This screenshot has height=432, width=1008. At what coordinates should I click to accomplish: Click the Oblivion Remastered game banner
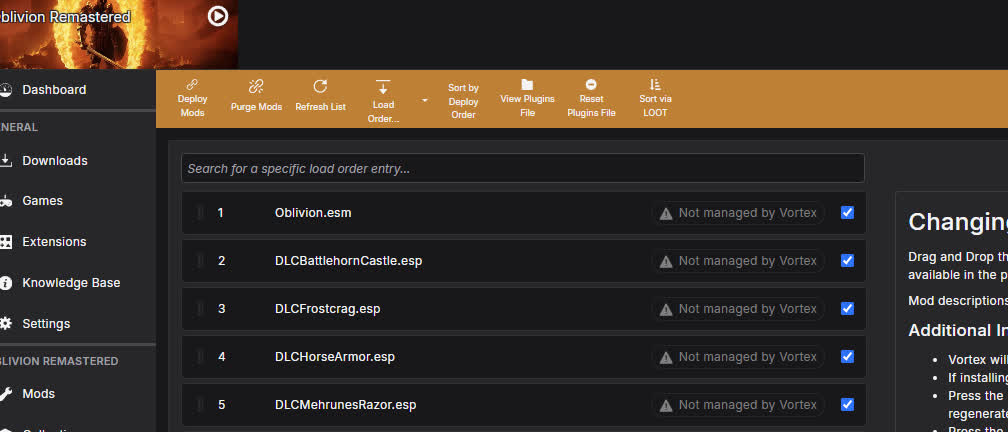(x=119, y=35)
